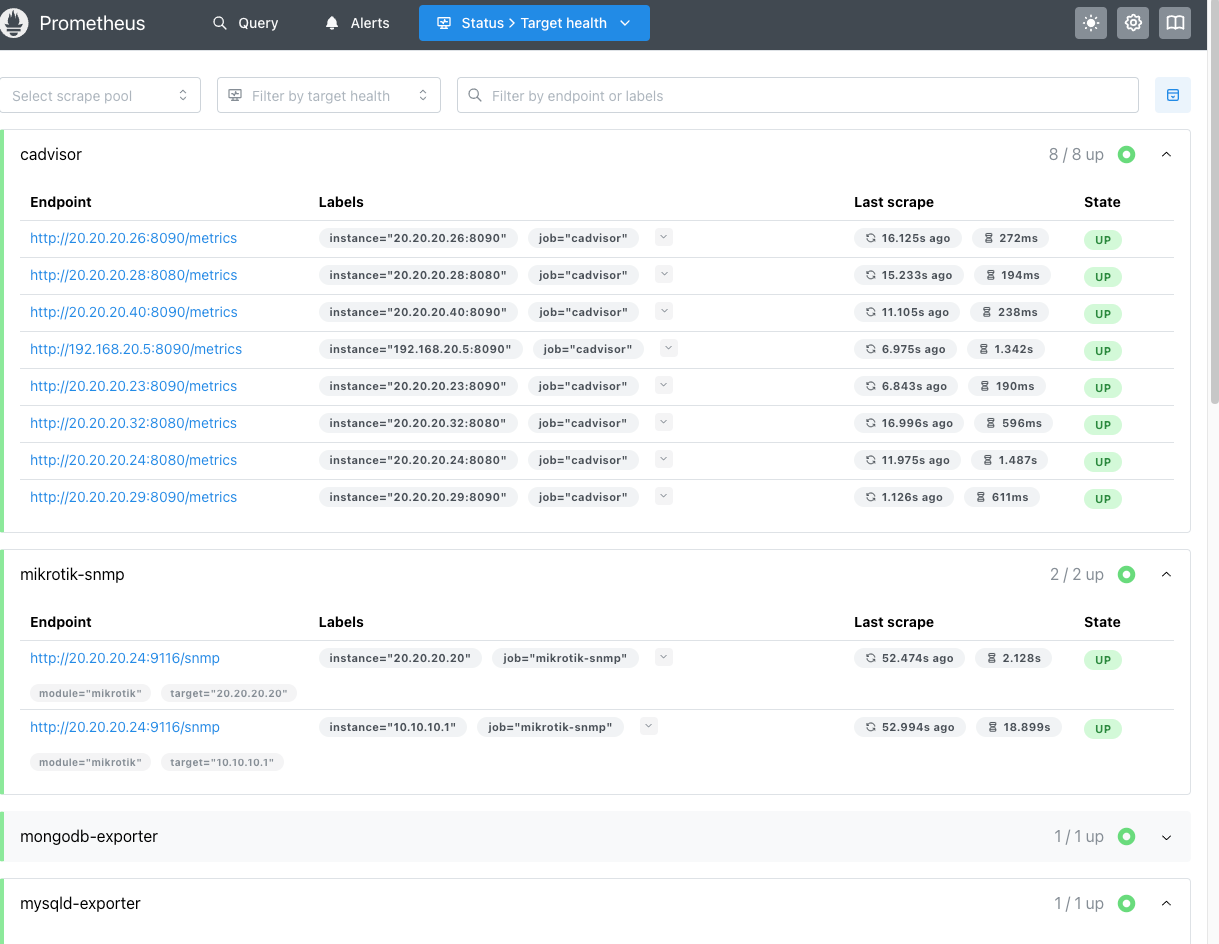This screenshot has width=1219, height=944.
Task: Click UP state badge for 20.20.20.29:8090
Action: click(1103, 498)
